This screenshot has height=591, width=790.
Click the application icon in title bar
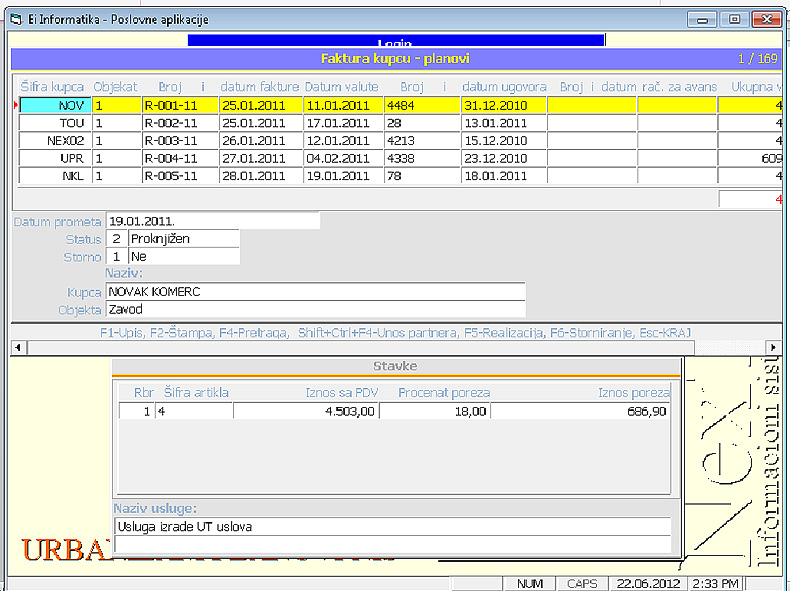(x=14, y=19)
